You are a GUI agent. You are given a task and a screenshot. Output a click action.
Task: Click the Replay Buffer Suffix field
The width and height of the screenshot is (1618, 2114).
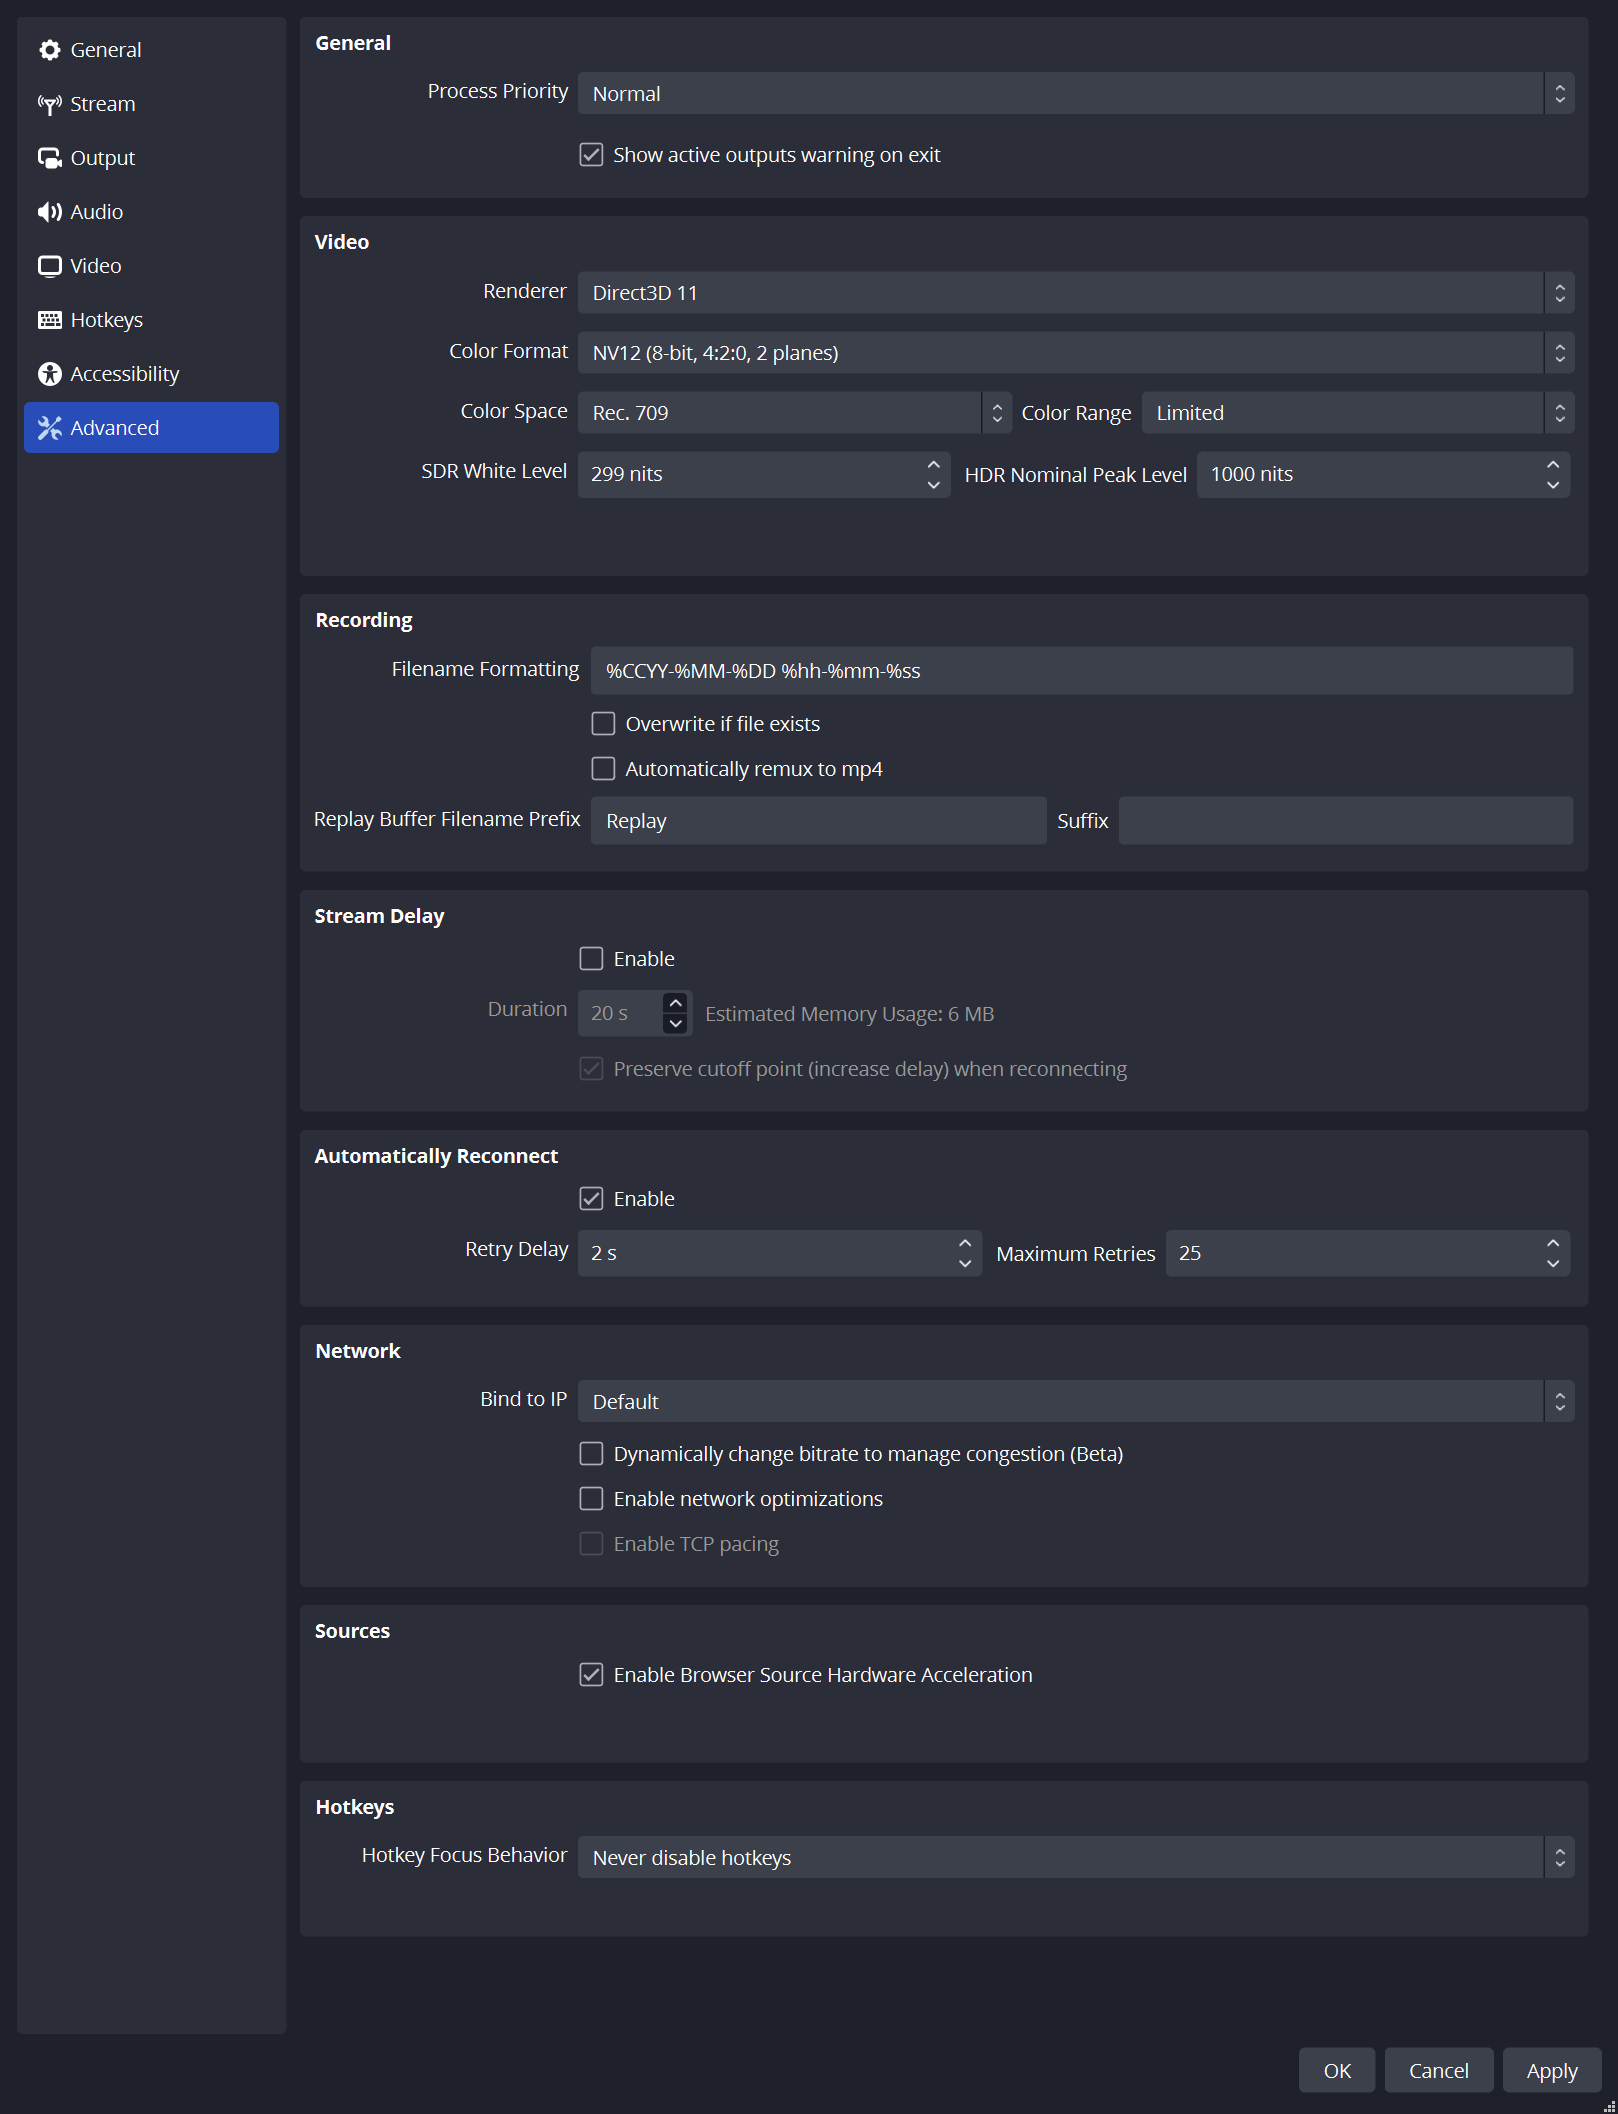[x=1345, y=820]
